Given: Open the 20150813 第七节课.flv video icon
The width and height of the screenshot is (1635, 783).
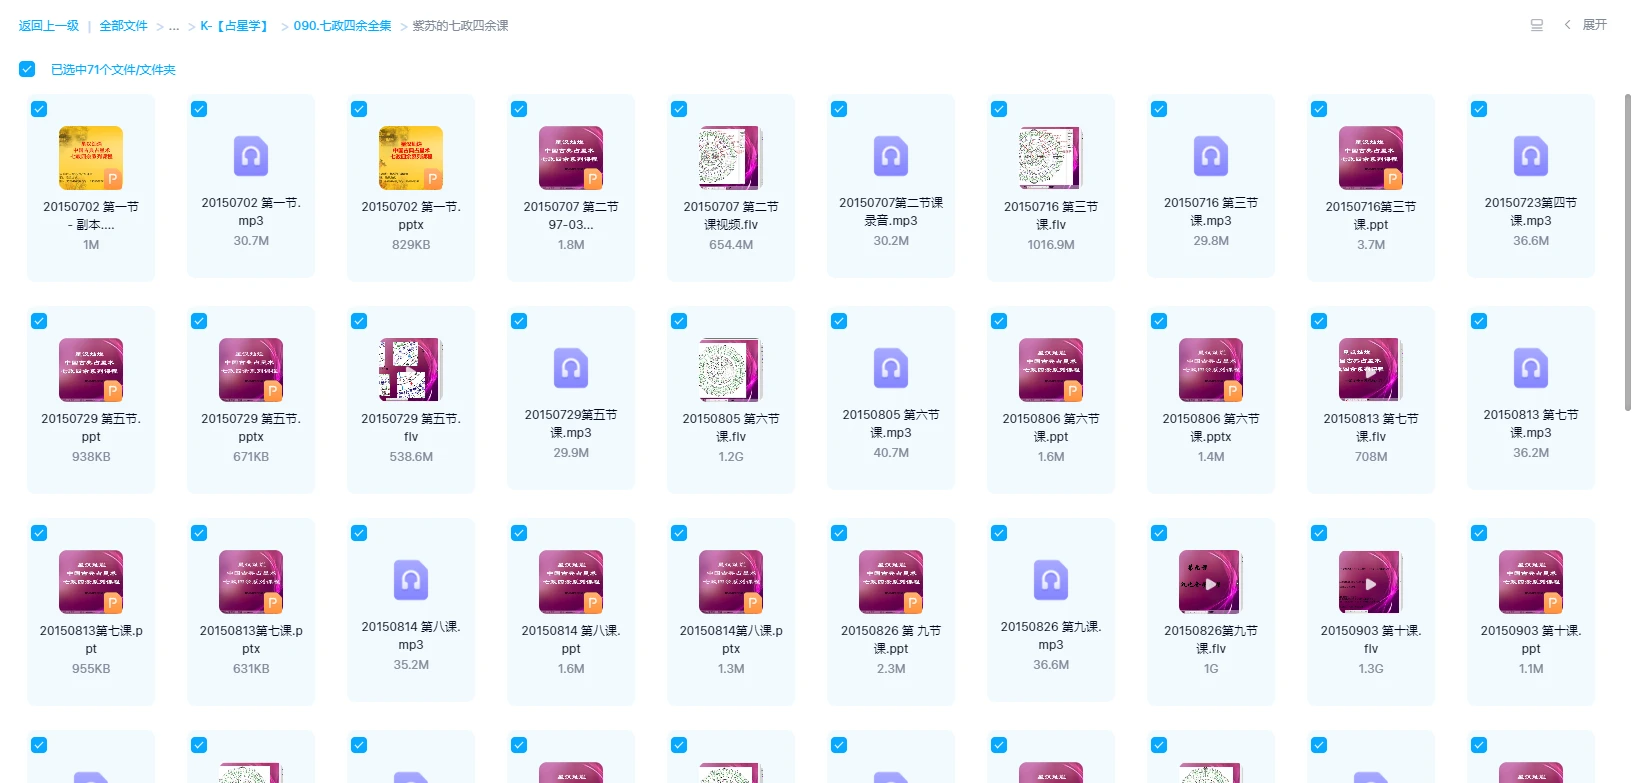Looking at the screenshot, I should click(x=1371, y=370).
